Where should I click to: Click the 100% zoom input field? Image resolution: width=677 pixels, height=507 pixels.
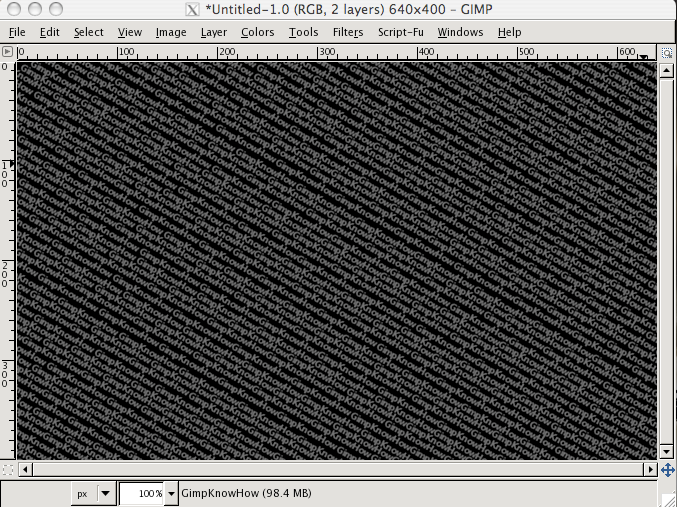pyautogui.click(x=142, y=493)
